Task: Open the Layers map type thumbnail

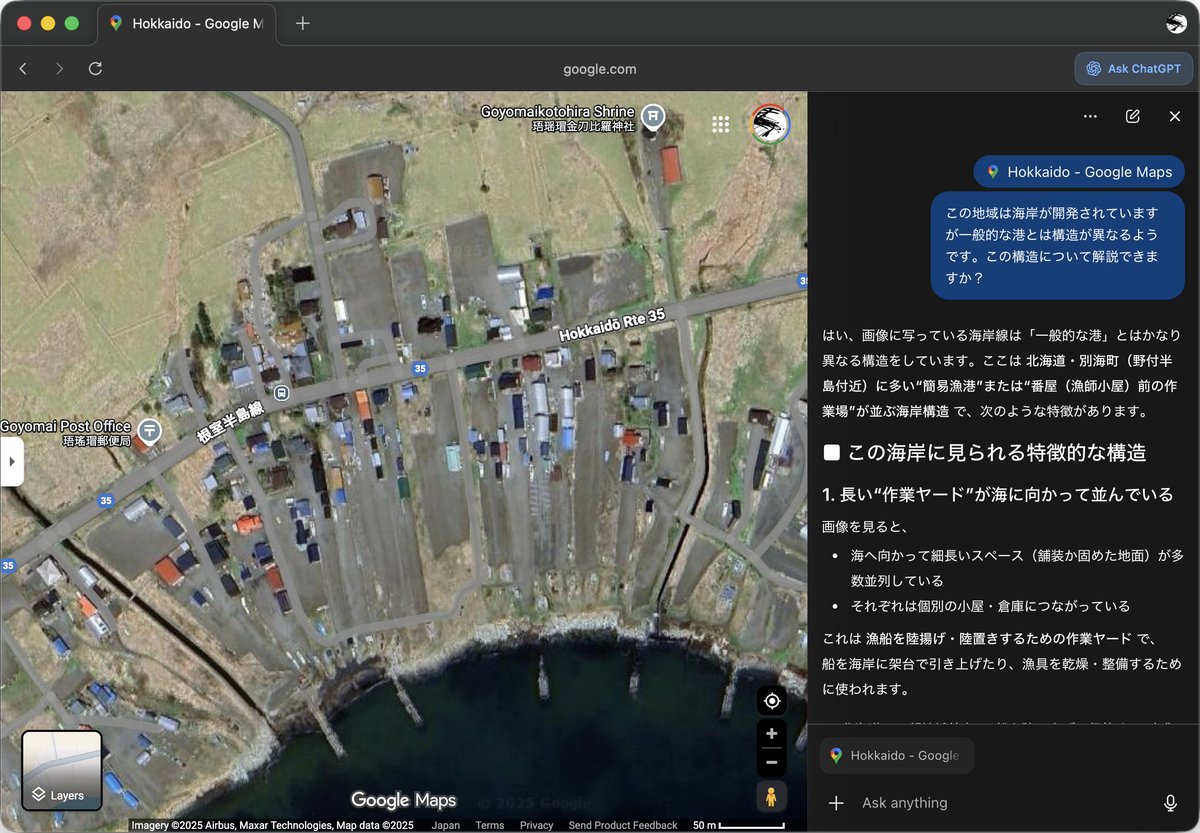Action: pyautogui.click(x=62, y=771)
